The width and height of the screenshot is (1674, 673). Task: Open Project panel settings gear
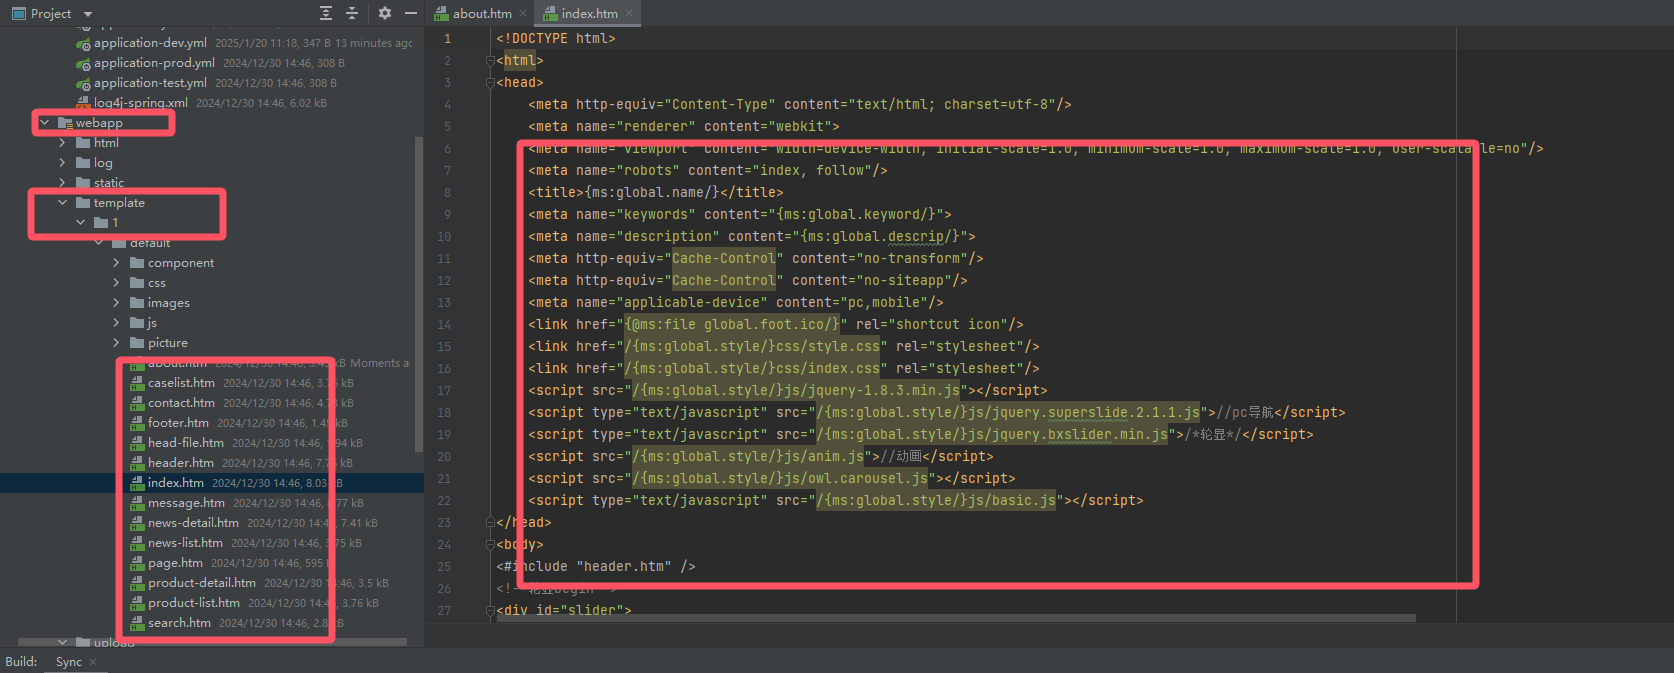385,13
